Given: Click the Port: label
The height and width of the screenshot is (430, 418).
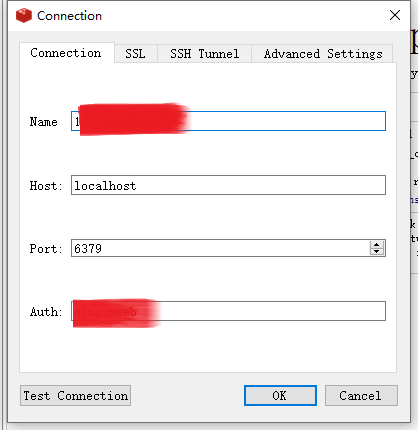Looking at the screenshot, I should tap(46, 249).
